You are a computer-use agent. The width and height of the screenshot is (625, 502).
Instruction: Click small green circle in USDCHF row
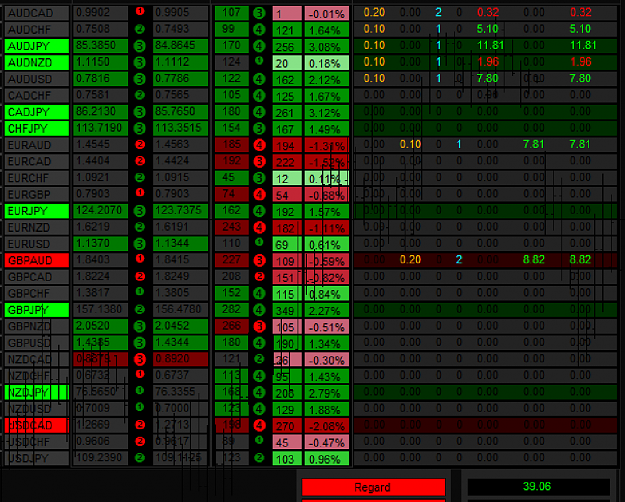(x=259, y=440)
